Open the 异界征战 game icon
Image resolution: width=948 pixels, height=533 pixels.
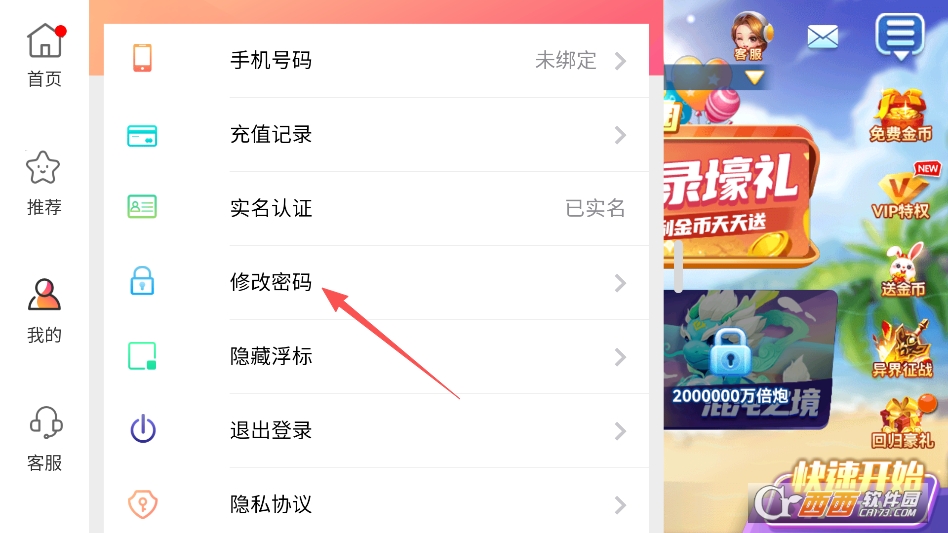901,349
